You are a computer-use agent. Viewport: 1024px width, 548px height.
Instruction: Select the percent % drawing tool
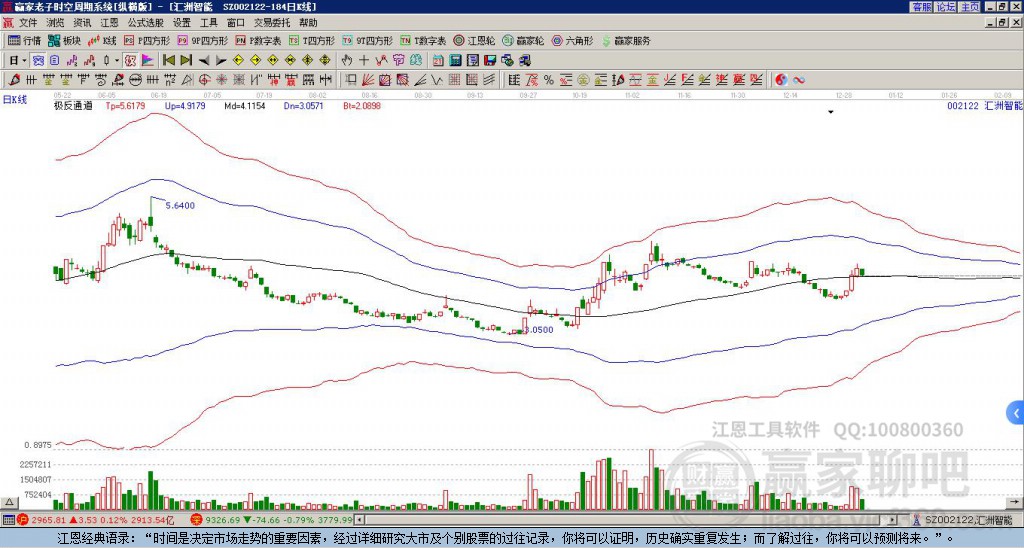[549, 80]
